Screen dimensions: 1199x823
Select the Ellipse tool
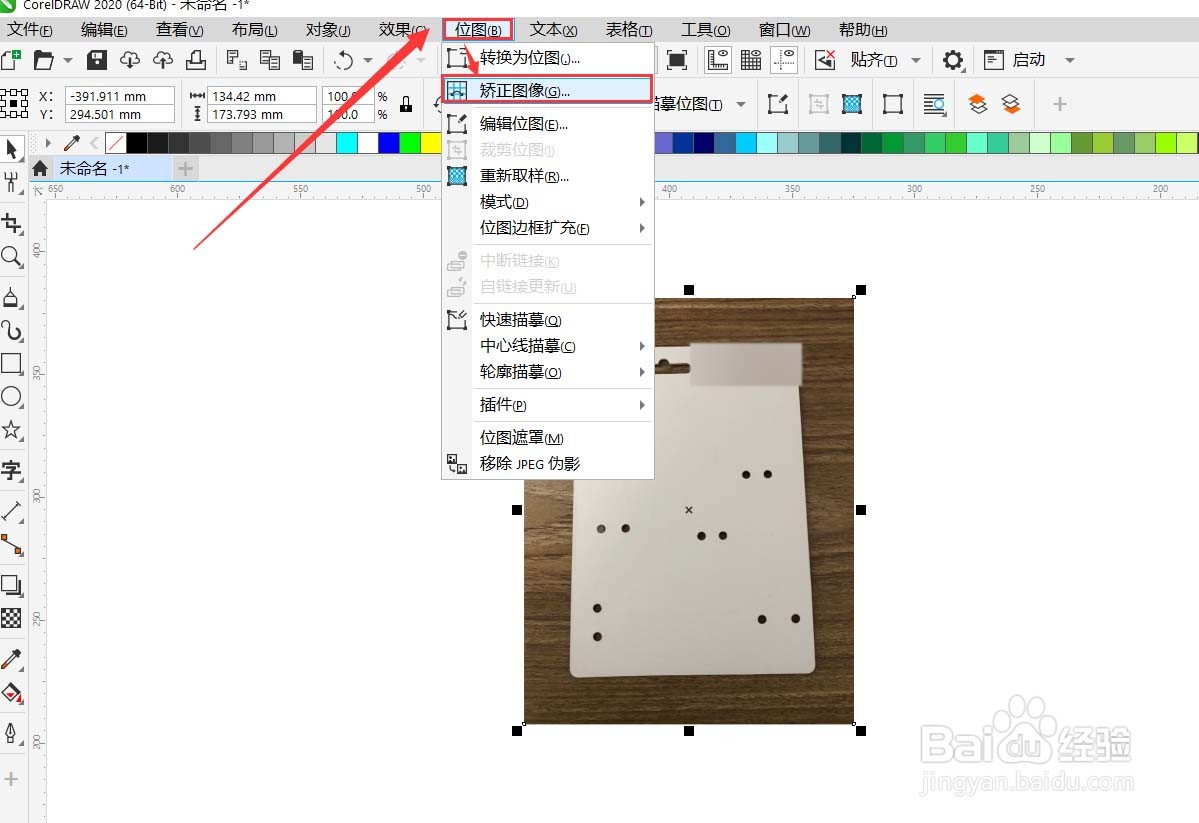pyautogui.click(x=11, y=396)
